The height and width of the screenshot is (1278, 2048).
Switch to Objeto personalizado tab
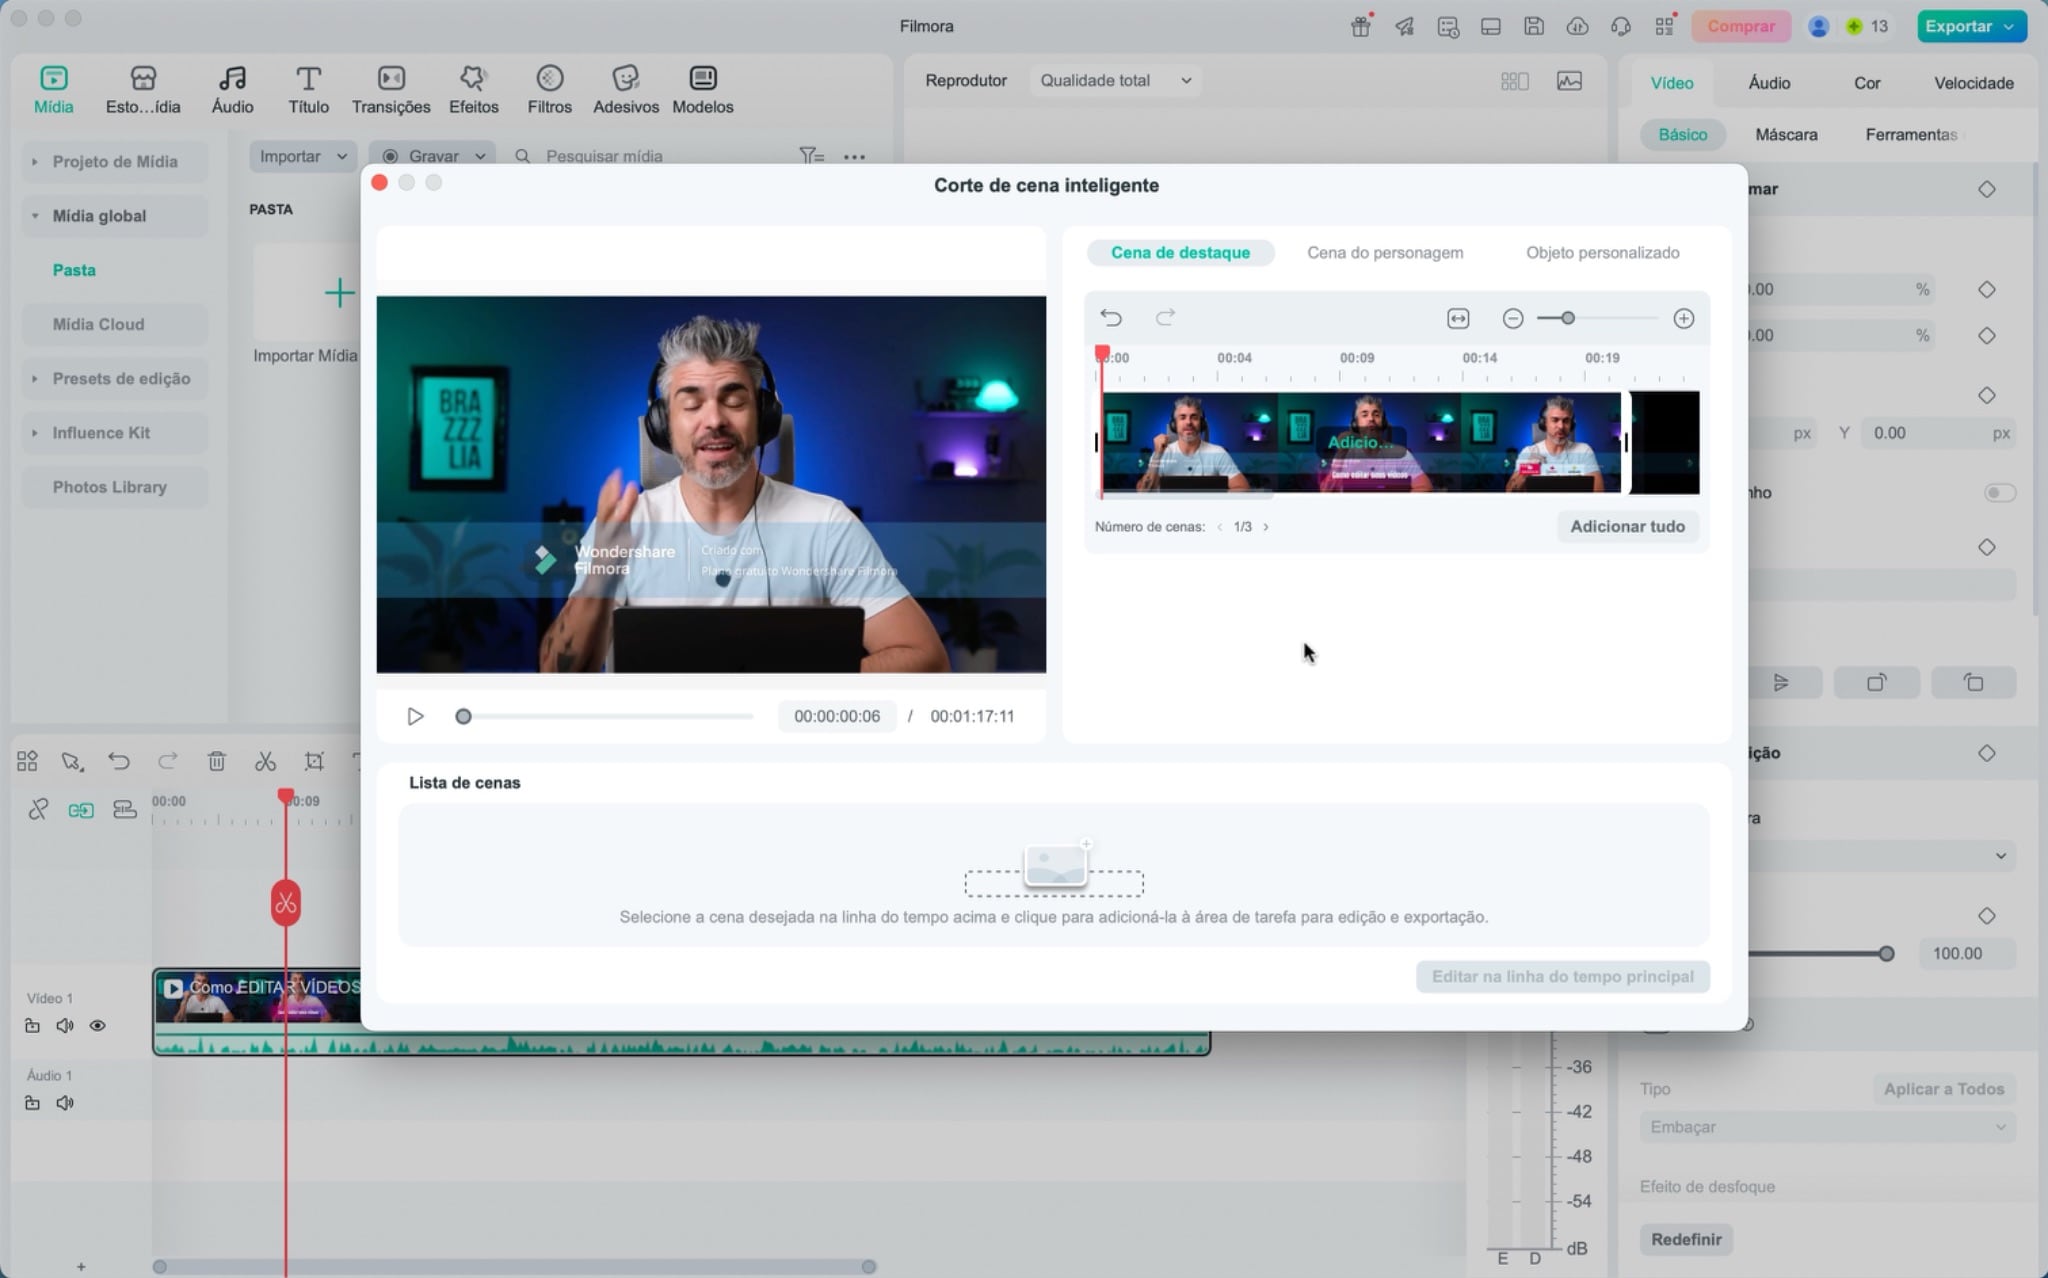pyautogui.click(x=1602, y=252)
